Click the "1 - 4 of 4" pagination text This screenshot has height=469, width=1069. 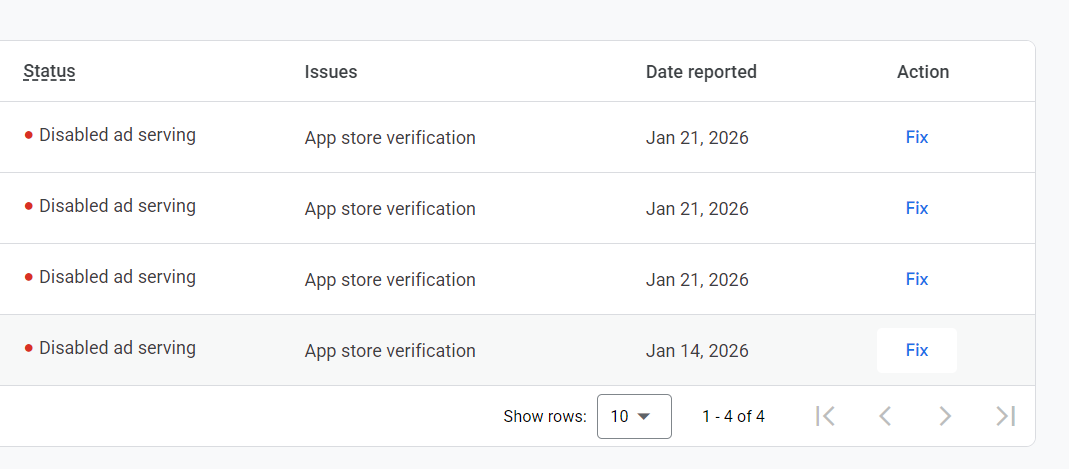point(733,416)
